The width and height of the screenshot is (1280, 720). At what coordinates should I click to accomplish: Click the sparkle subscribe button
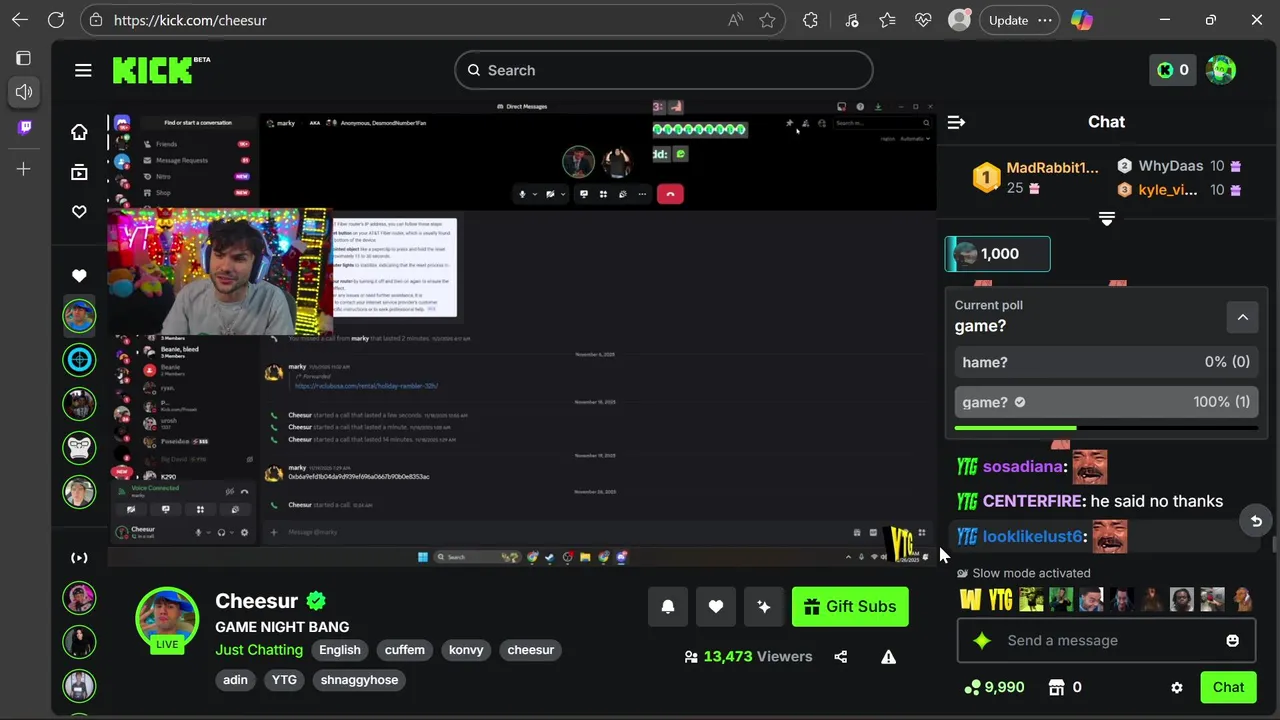click(x=764, y=606)
